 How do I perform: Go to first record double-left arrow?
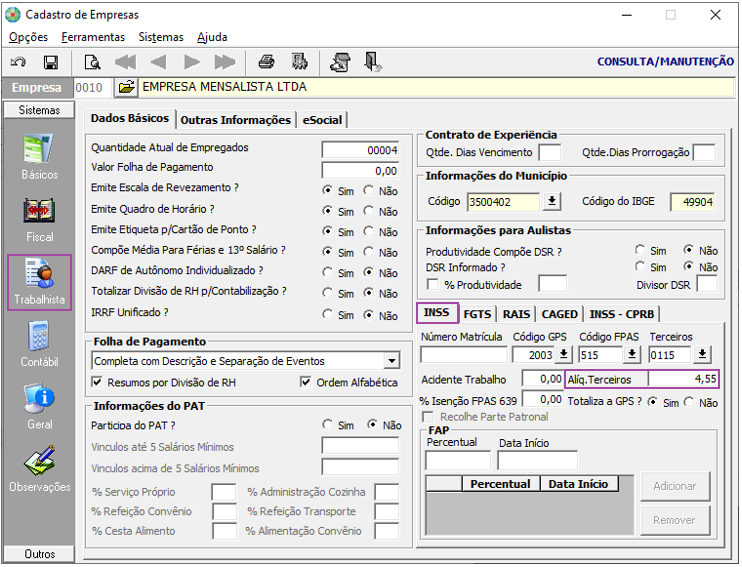point(125,62)
